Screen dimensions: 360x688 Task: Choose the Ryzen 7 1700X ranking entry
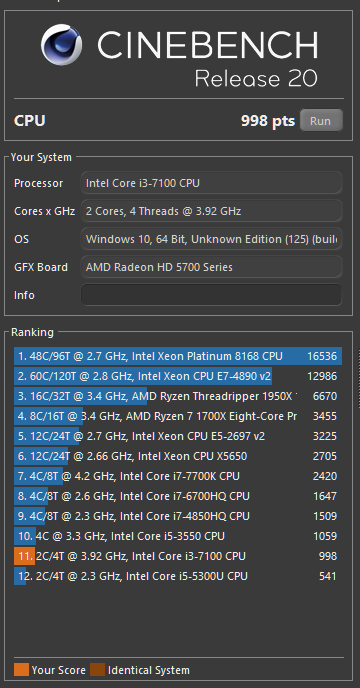178,416
